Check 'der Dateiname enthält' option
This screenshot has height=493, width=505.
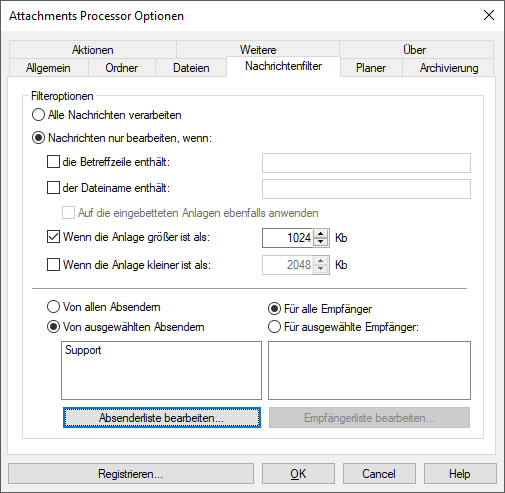coord(53,188)
